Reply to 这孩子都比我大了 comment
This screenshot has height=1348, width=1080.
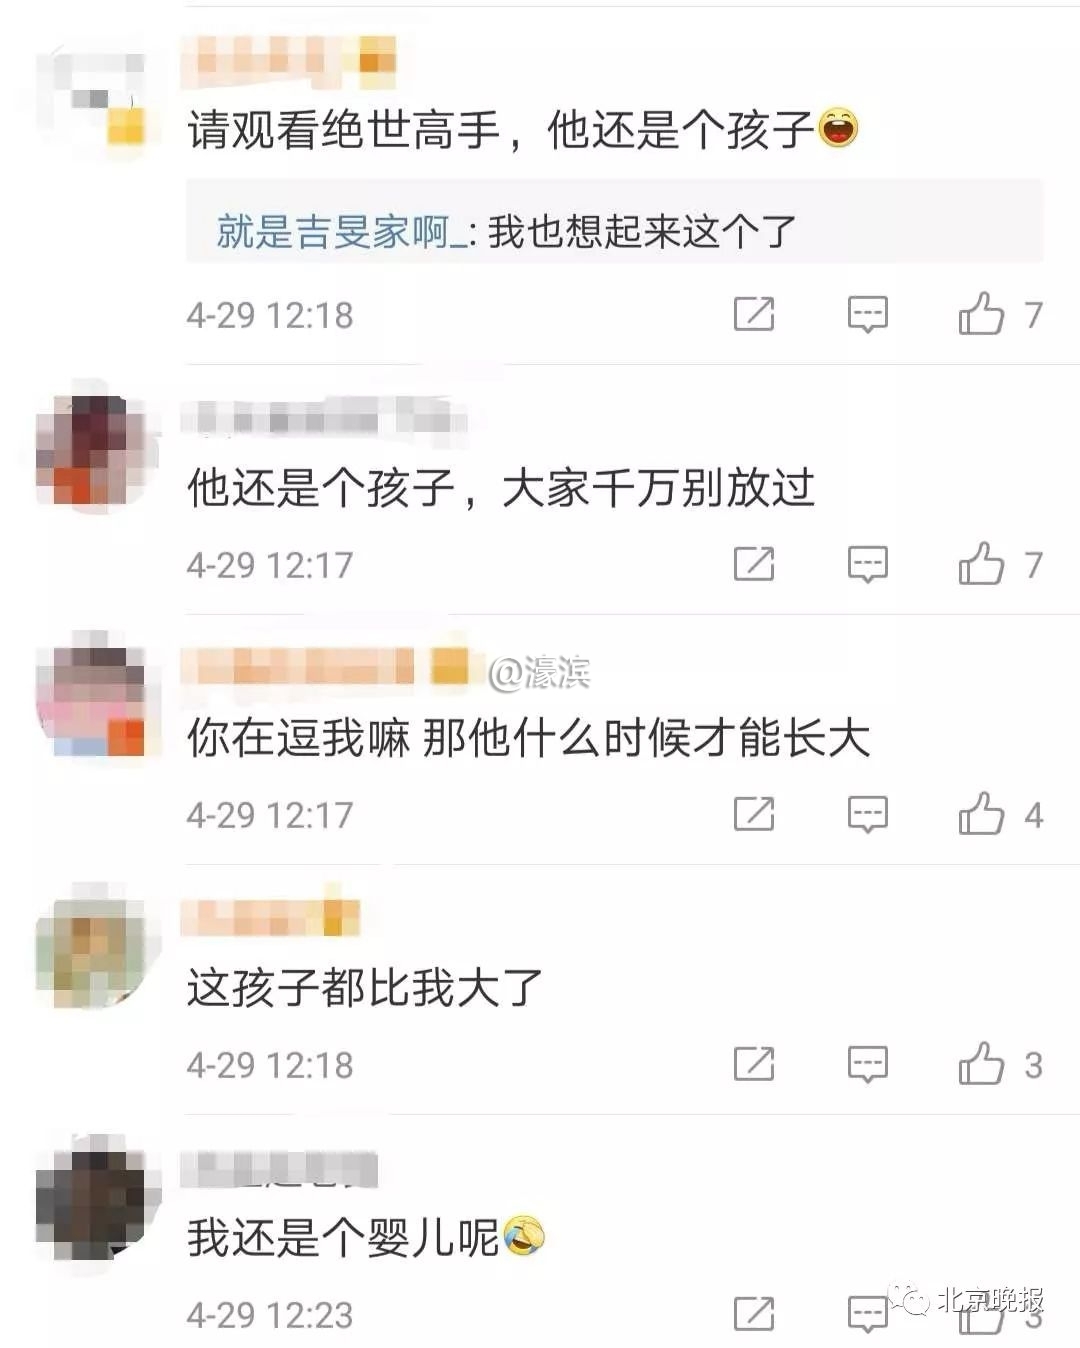(867, 1064)
